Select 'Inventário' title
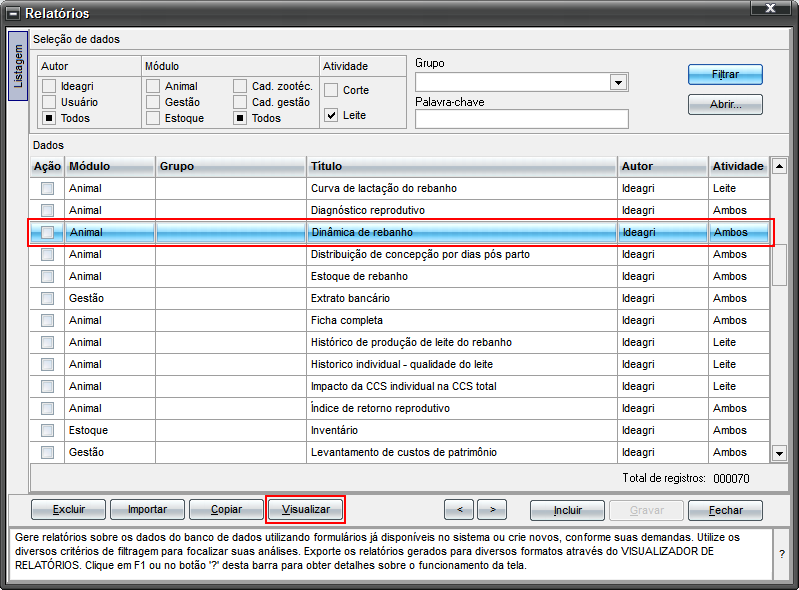The height and width of the screenshot is (590, 799). [334, 430]
